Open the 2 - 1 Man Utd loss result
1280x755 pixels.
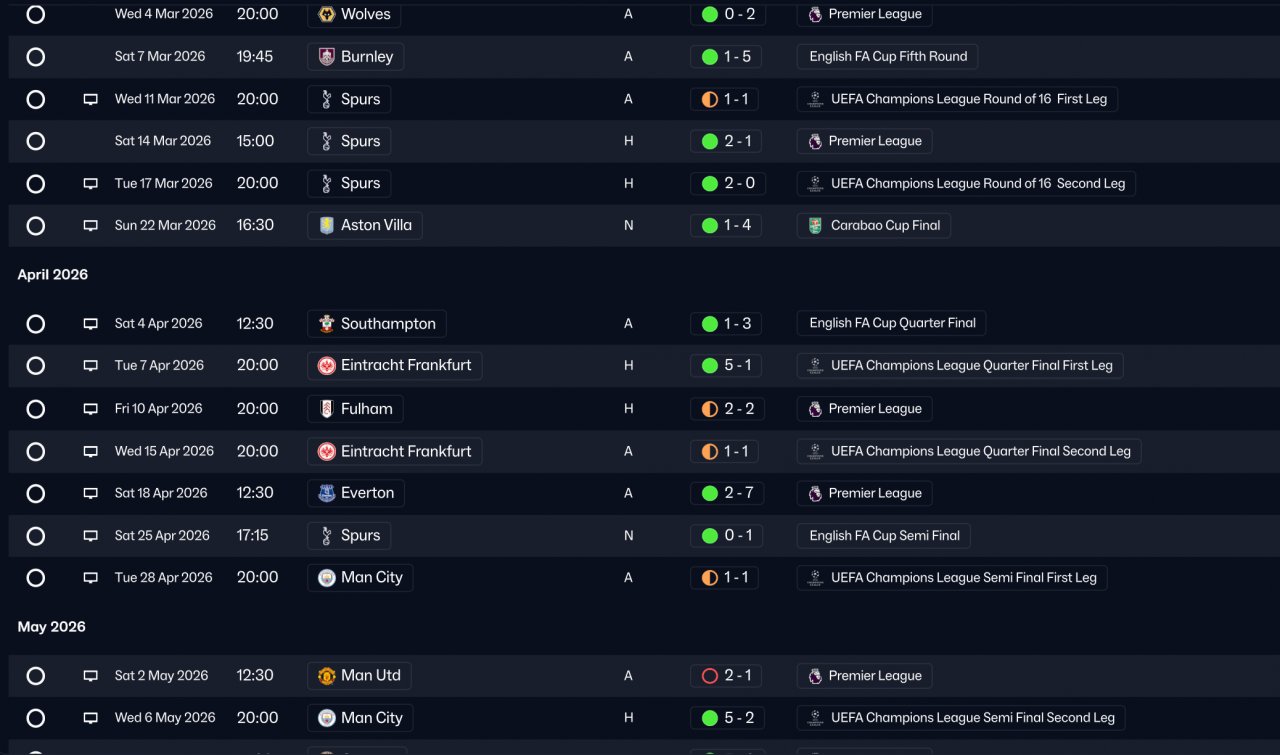pos(726,676)
